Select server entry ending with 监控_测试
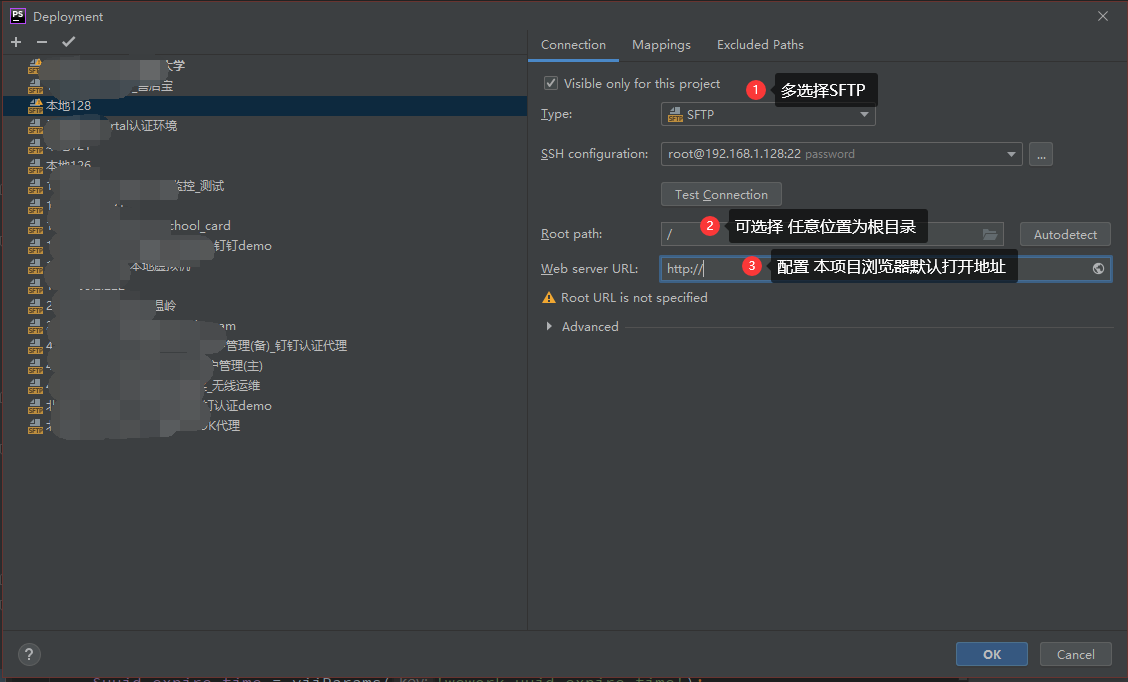Screen dimensions: 1128x682 [x=265, y=186]
